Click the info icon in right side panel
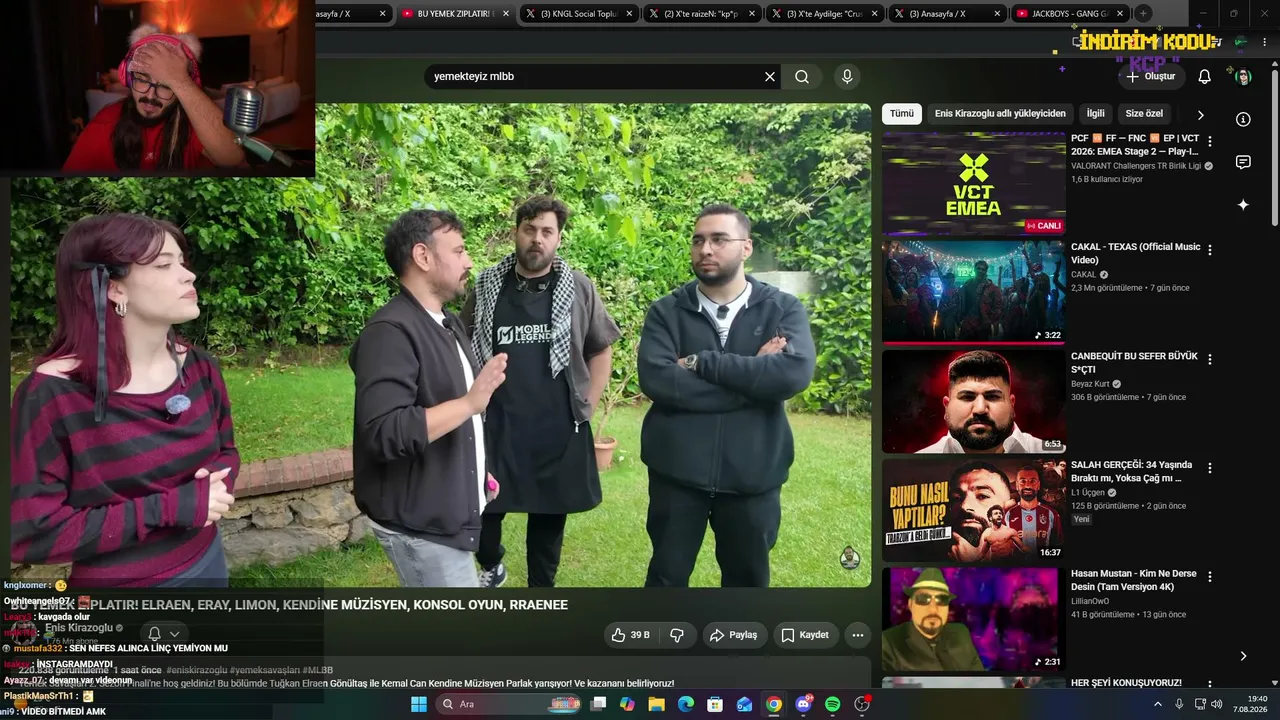 [1243, 119]
